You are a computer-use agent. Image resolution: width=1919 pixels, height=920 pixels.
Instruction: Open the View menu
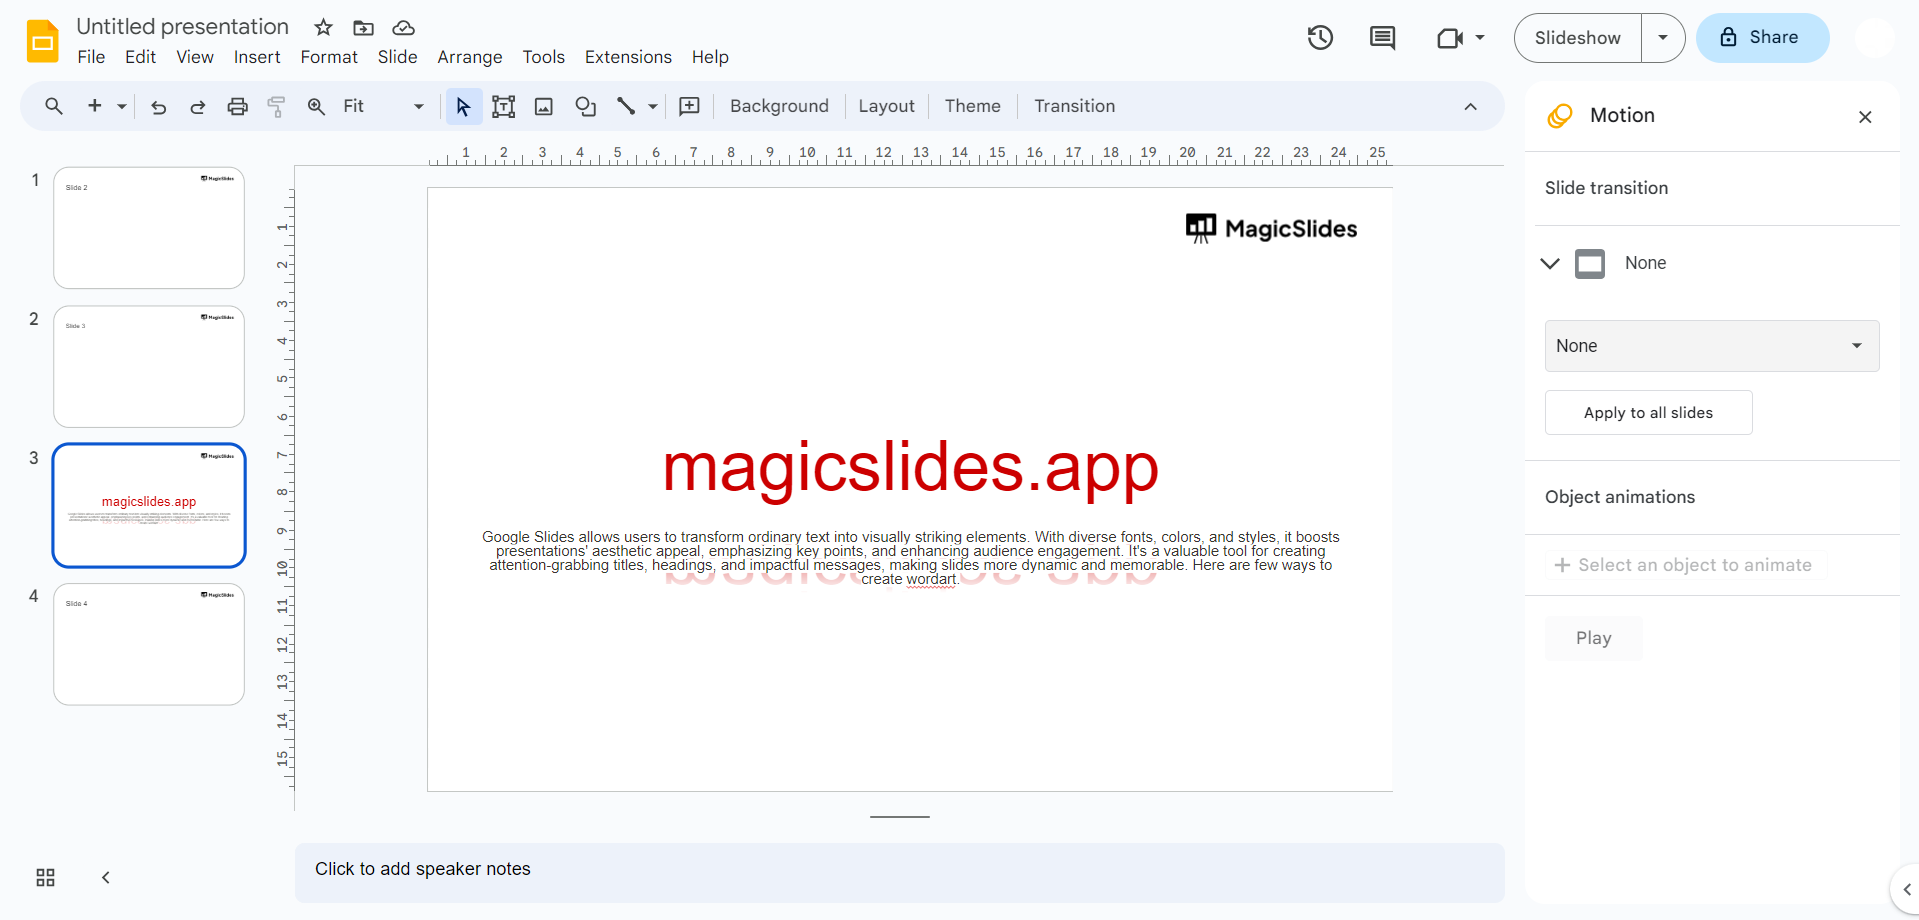(195, 57)
